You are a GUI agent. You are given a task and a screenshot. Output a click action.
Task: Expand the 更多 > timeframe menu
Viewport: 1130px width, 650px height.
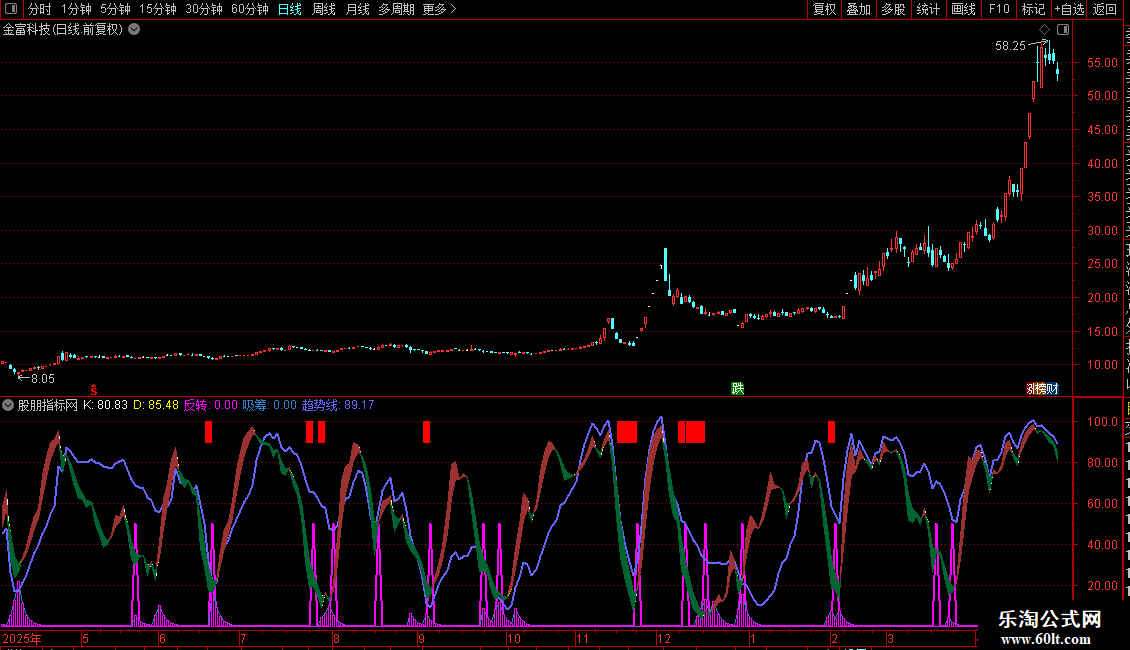(x=440, y=9)
